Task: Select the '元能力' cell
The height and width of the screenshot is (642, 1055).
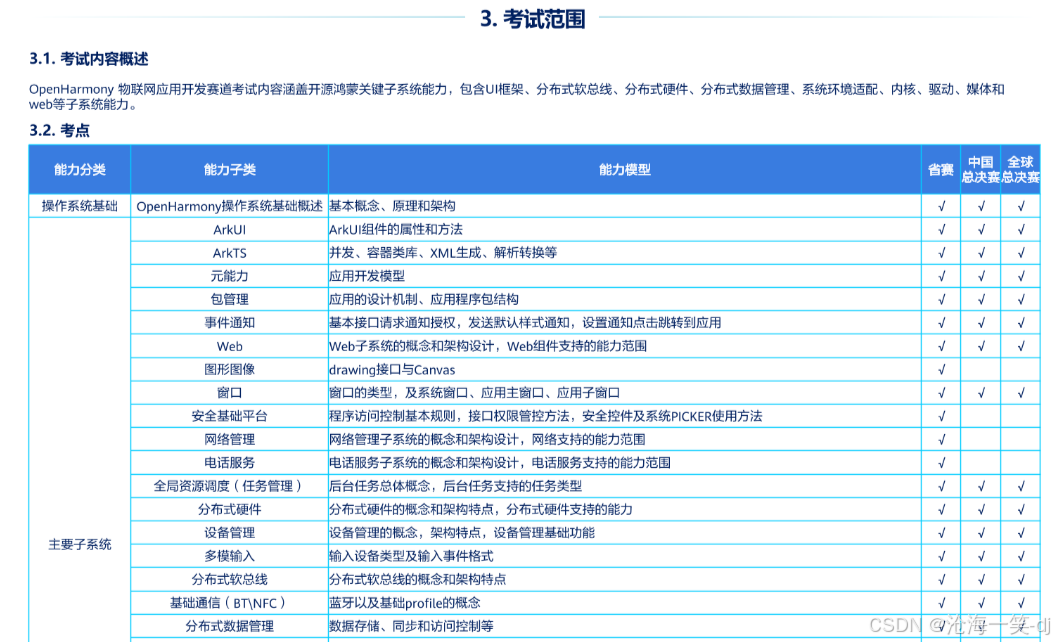Action: 229,276
